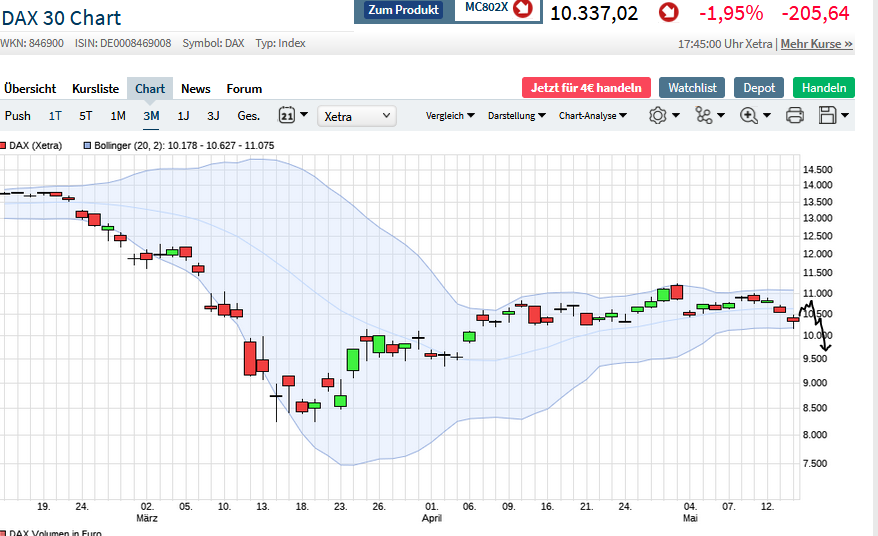878x536 pixels.
Task: Expand the Chart-Analyse dropdown
Action: [593, 116]
